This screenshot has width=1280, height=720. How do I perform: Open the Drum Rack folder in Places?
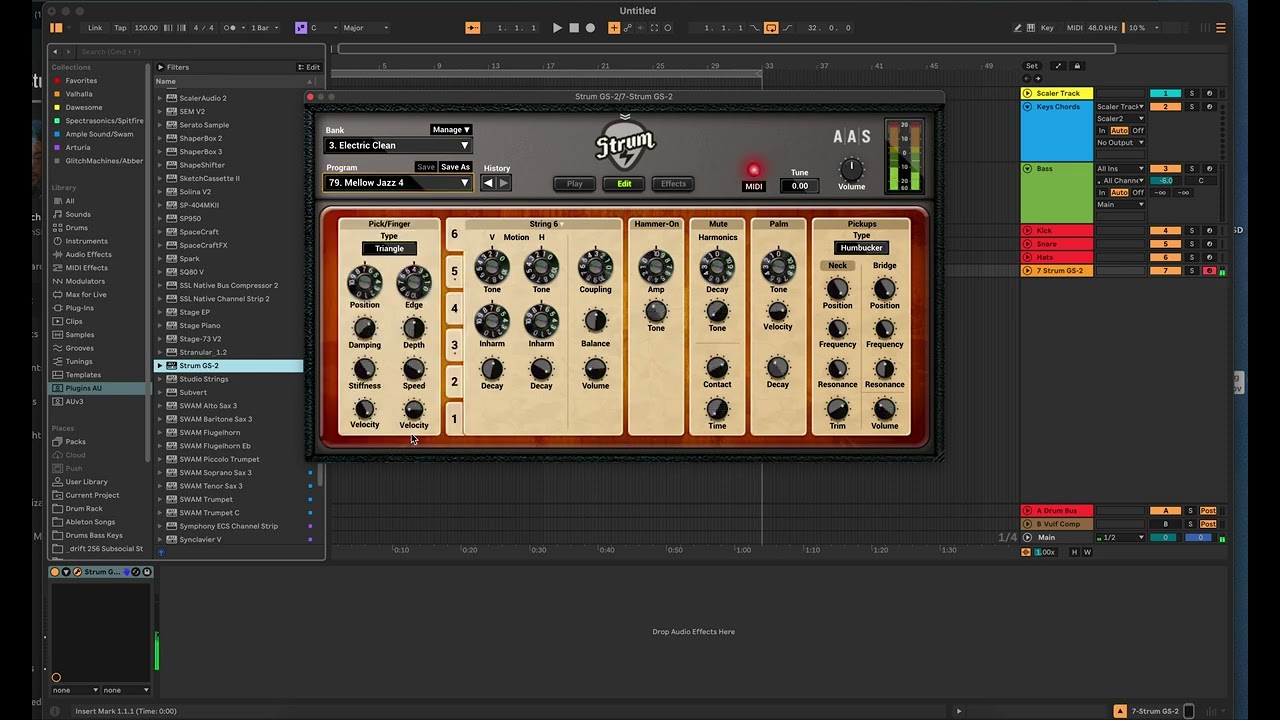(x=84, y=508)
